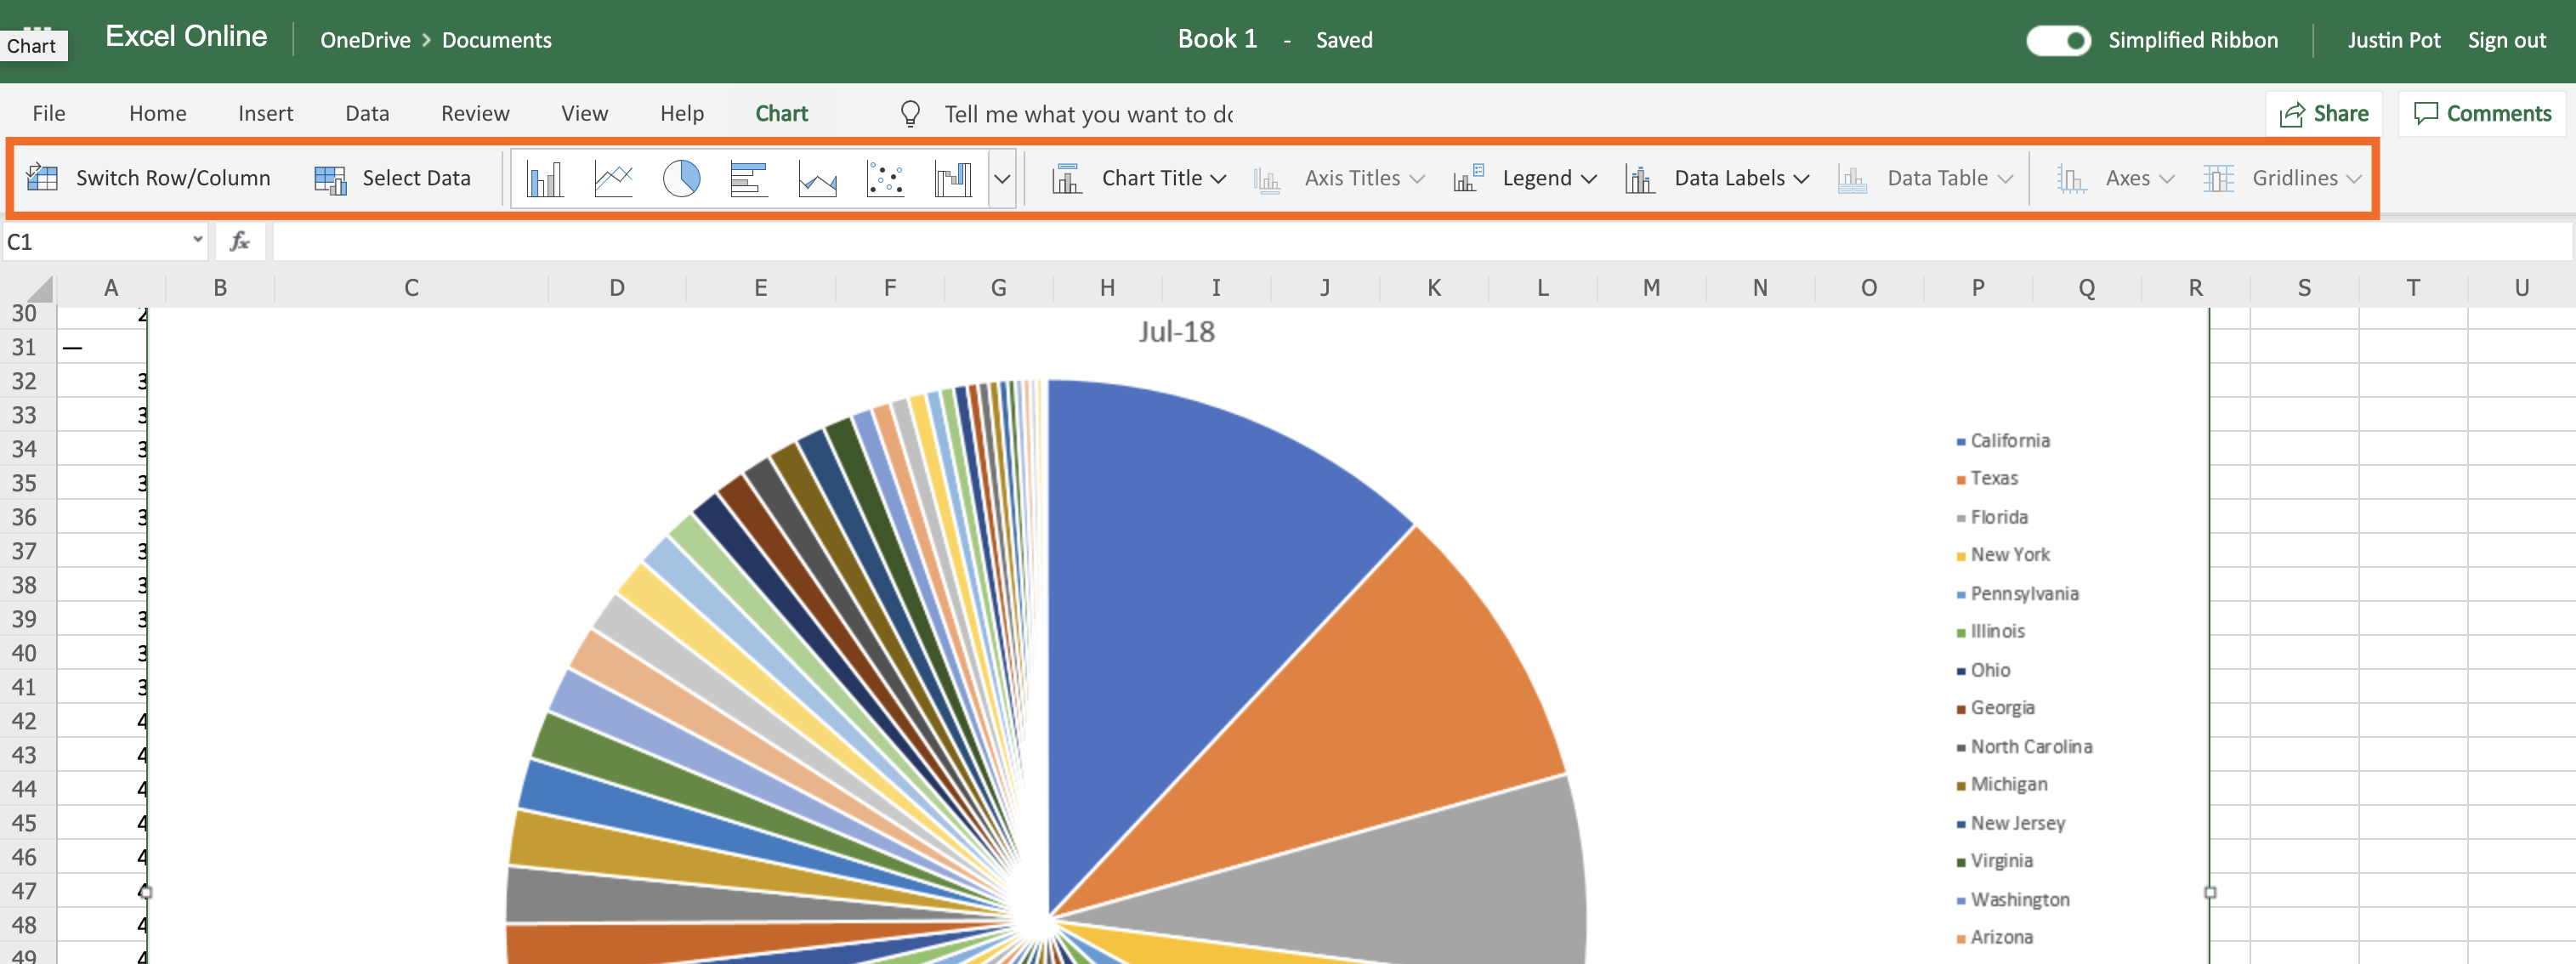Choose the column chart type icon
The width and height of the screenshot is (2576, 964).
545,179
